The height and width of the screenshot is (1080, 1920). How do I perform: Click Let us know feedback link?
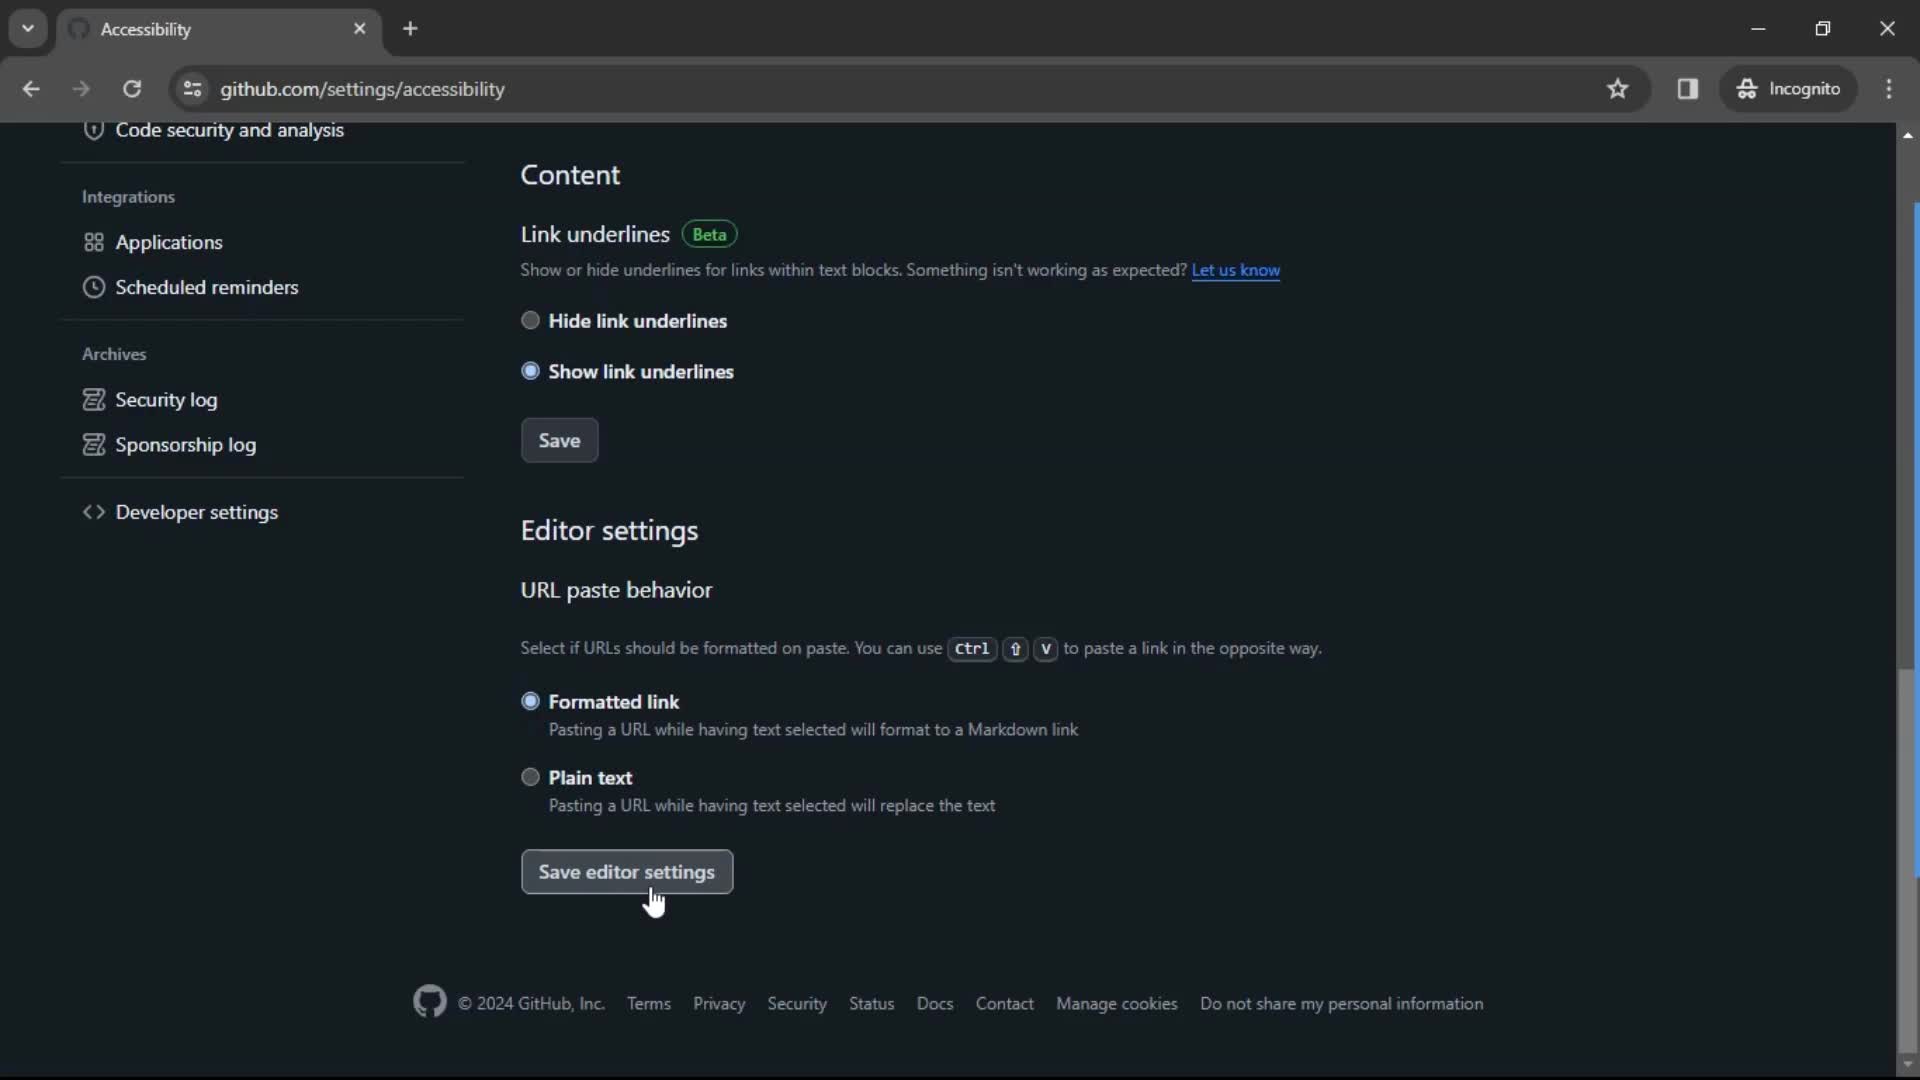(1236, 269)
